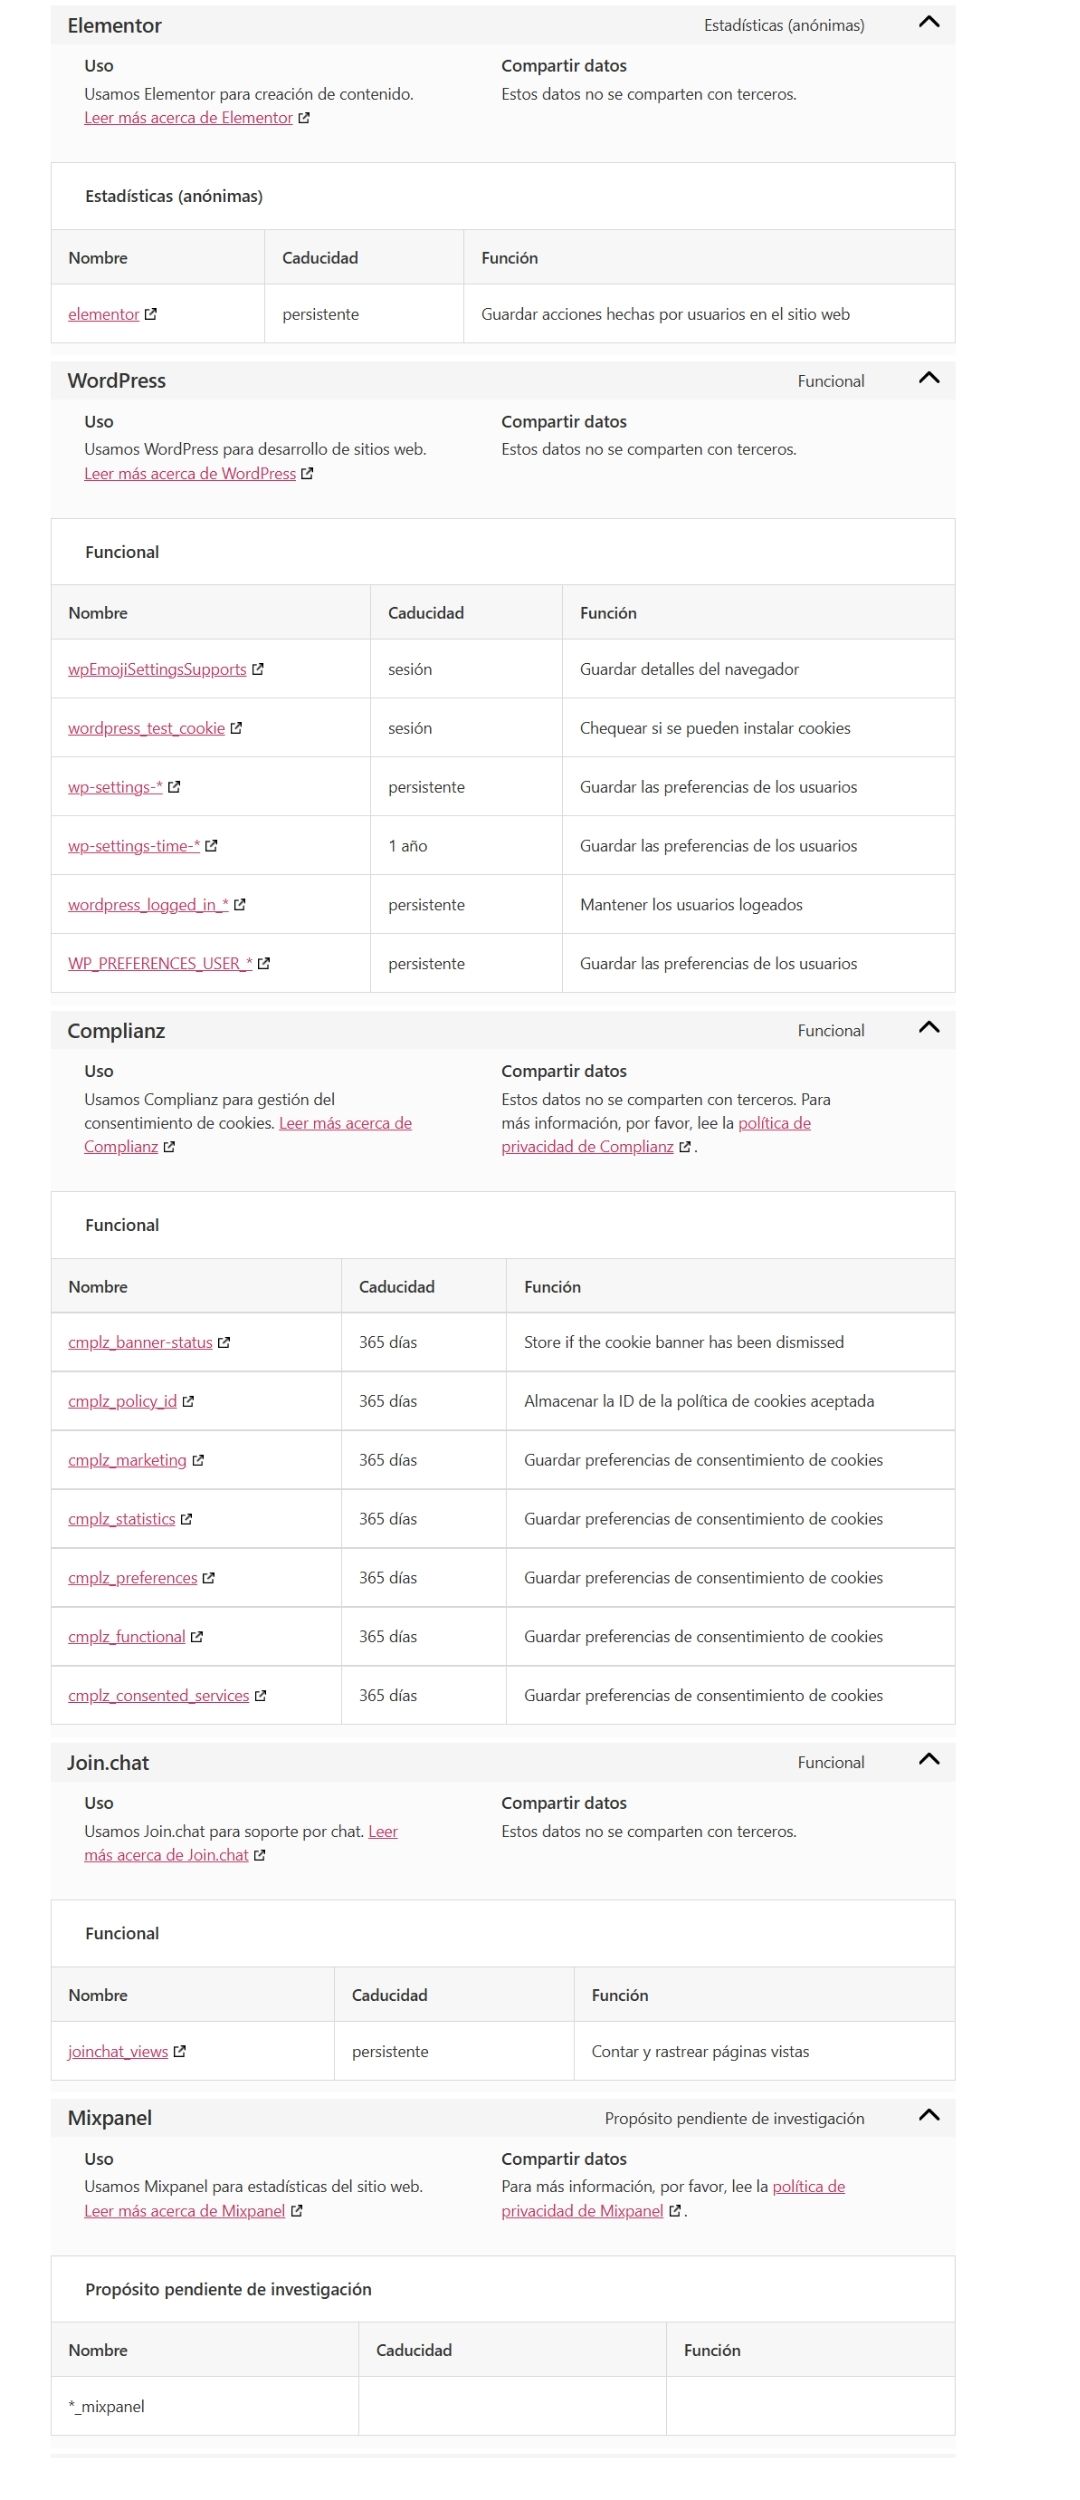Open the cmplz_marketing cookie link
The width and height of the screenshot is (1080, 2500).
pos(127,1460)
